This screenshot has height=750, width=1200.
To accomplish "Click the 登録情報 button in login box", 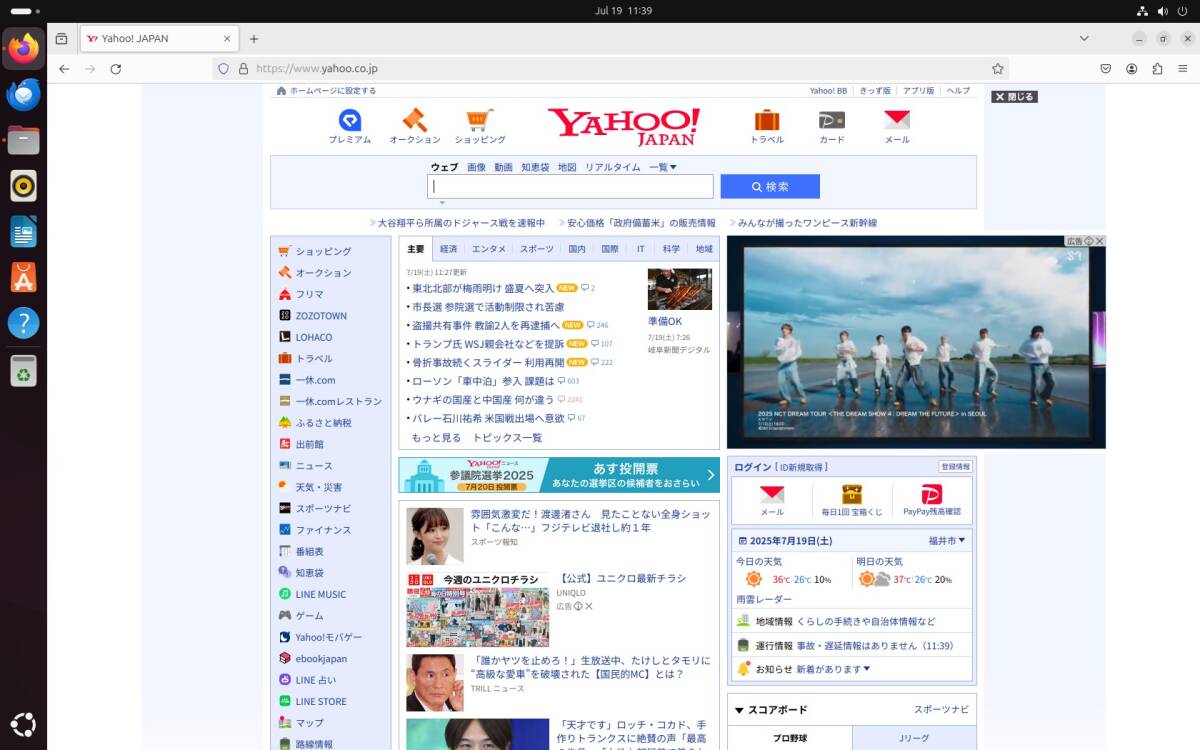I will (955, 467).
